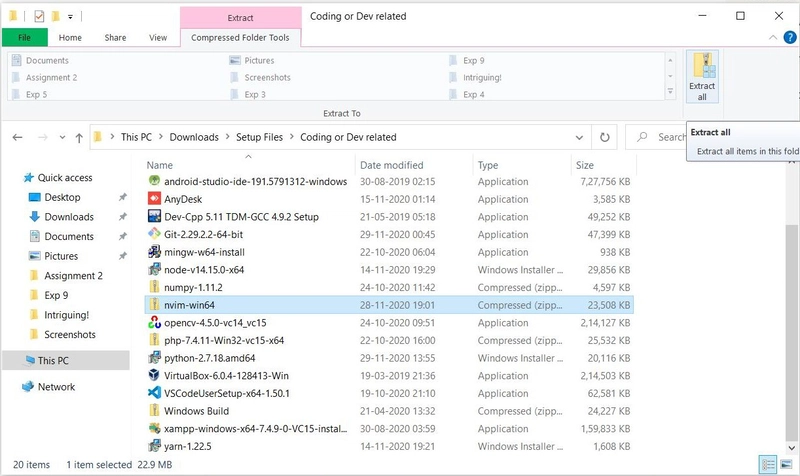The width and height of the screenshot is (800, 476).
Task: Expand the Extract To destinations list
Action: [670, 92]
